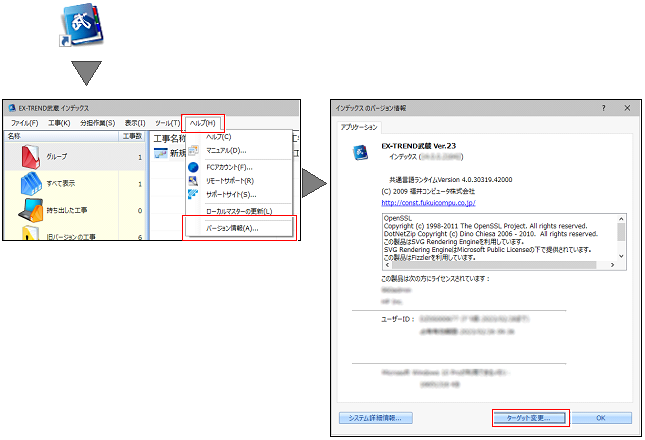The width and height of the screenshot is (645, 440).
Task: Select the 持ち出した工事 row label
Action: (67, 210)
